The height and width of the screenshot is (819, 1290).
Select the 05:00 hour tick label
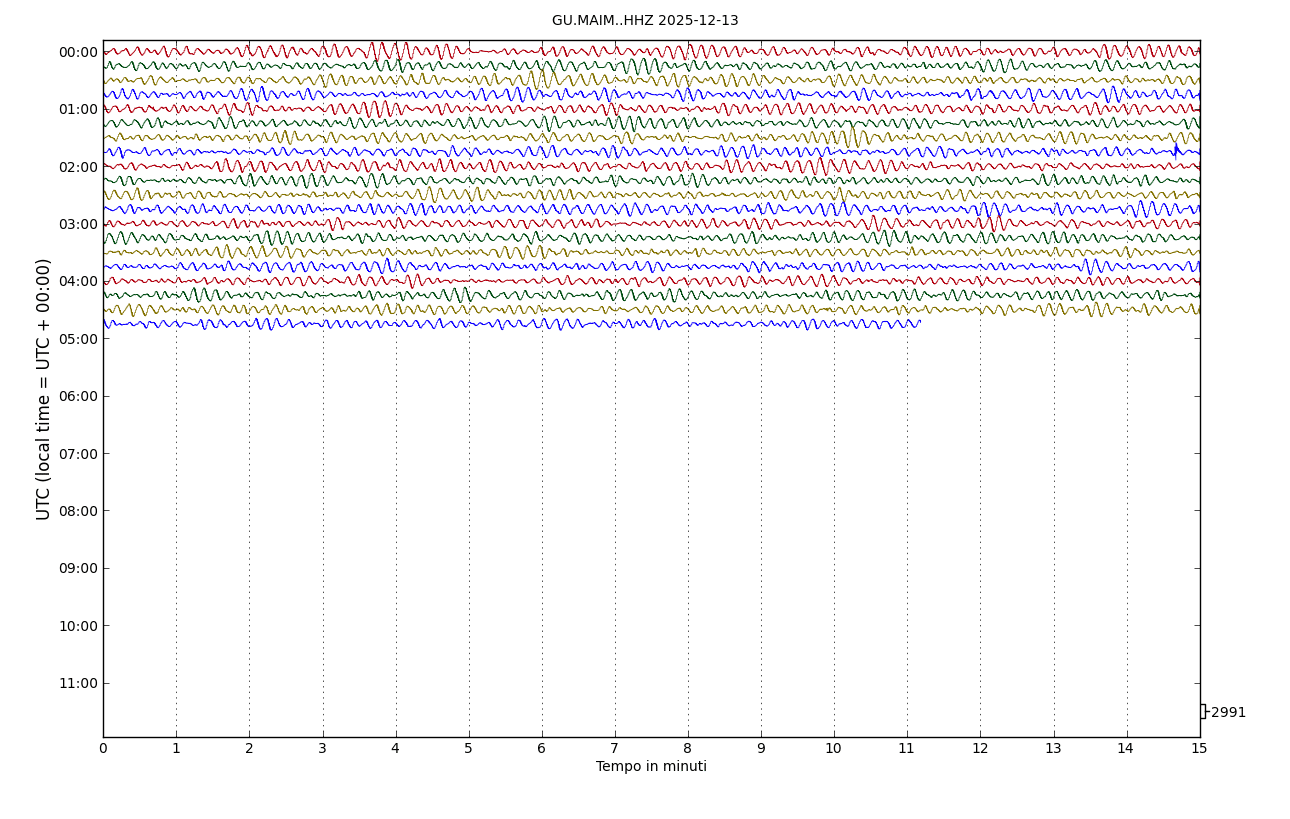[78, 339]
